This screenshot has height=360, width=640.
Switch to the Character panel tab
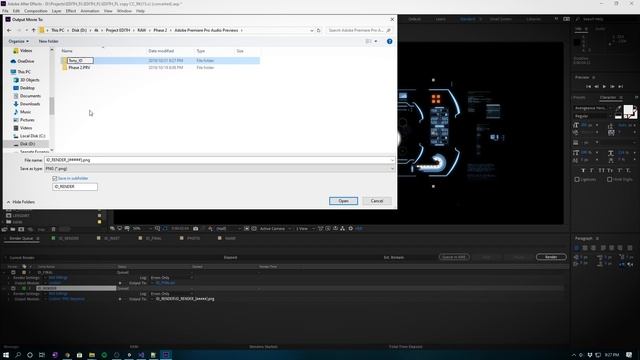point(608,98)
